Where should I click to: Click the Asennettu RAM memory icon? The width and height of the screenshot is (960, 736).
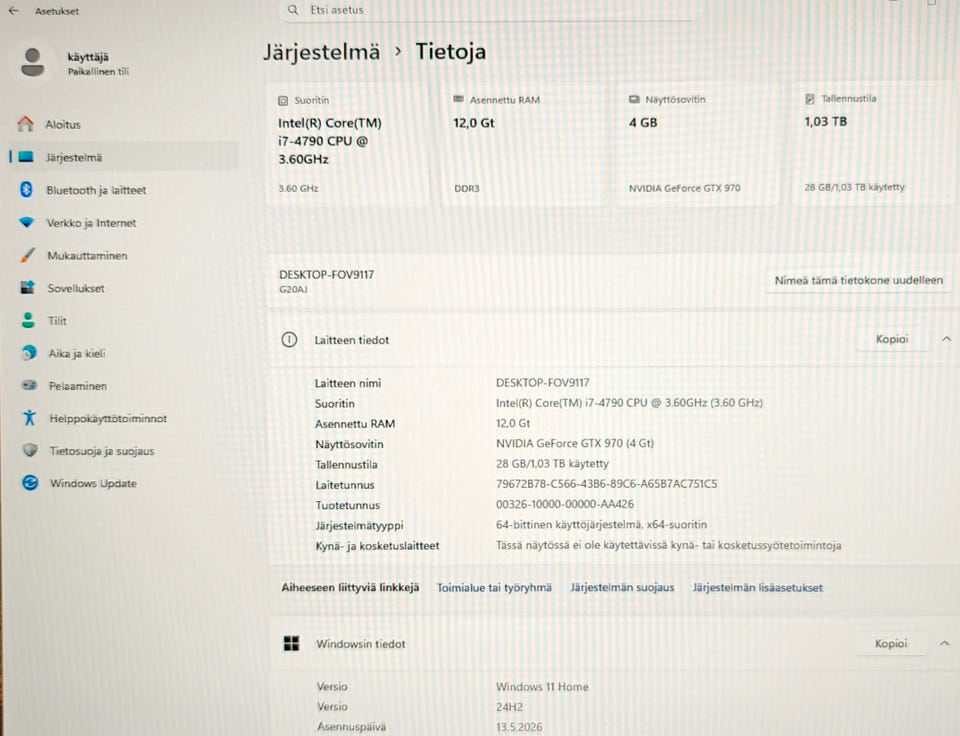[x=458, y=99]
